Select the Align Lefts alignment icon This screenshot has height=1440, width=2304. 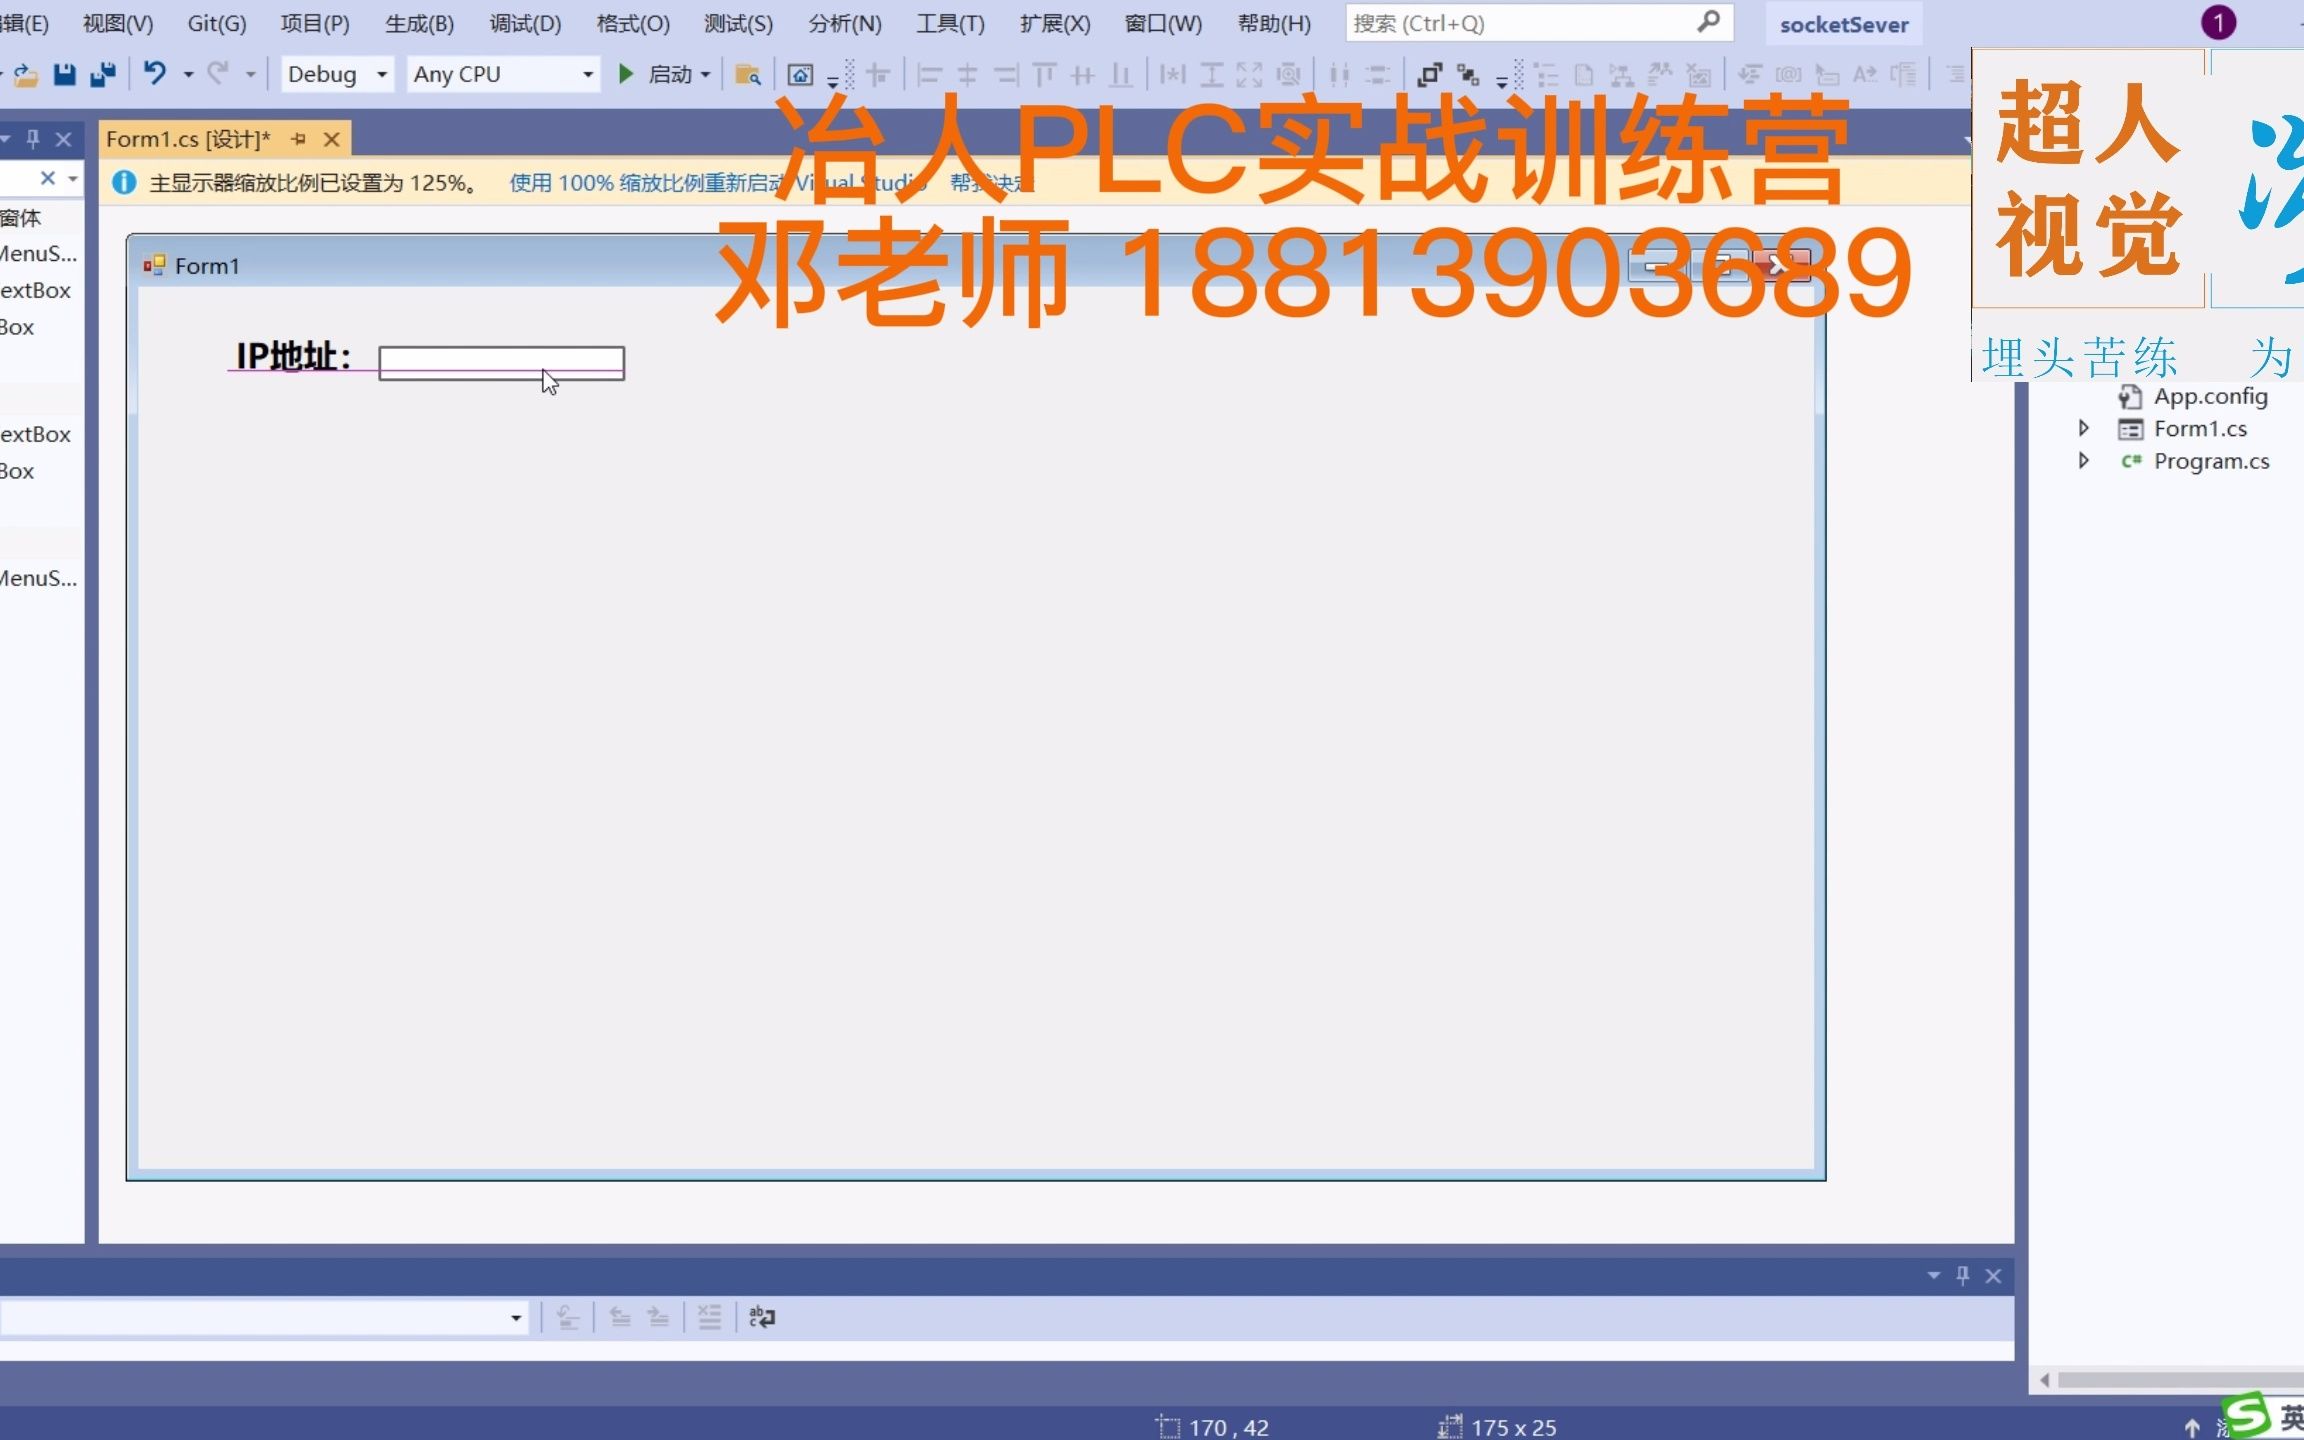click(928, 74)
